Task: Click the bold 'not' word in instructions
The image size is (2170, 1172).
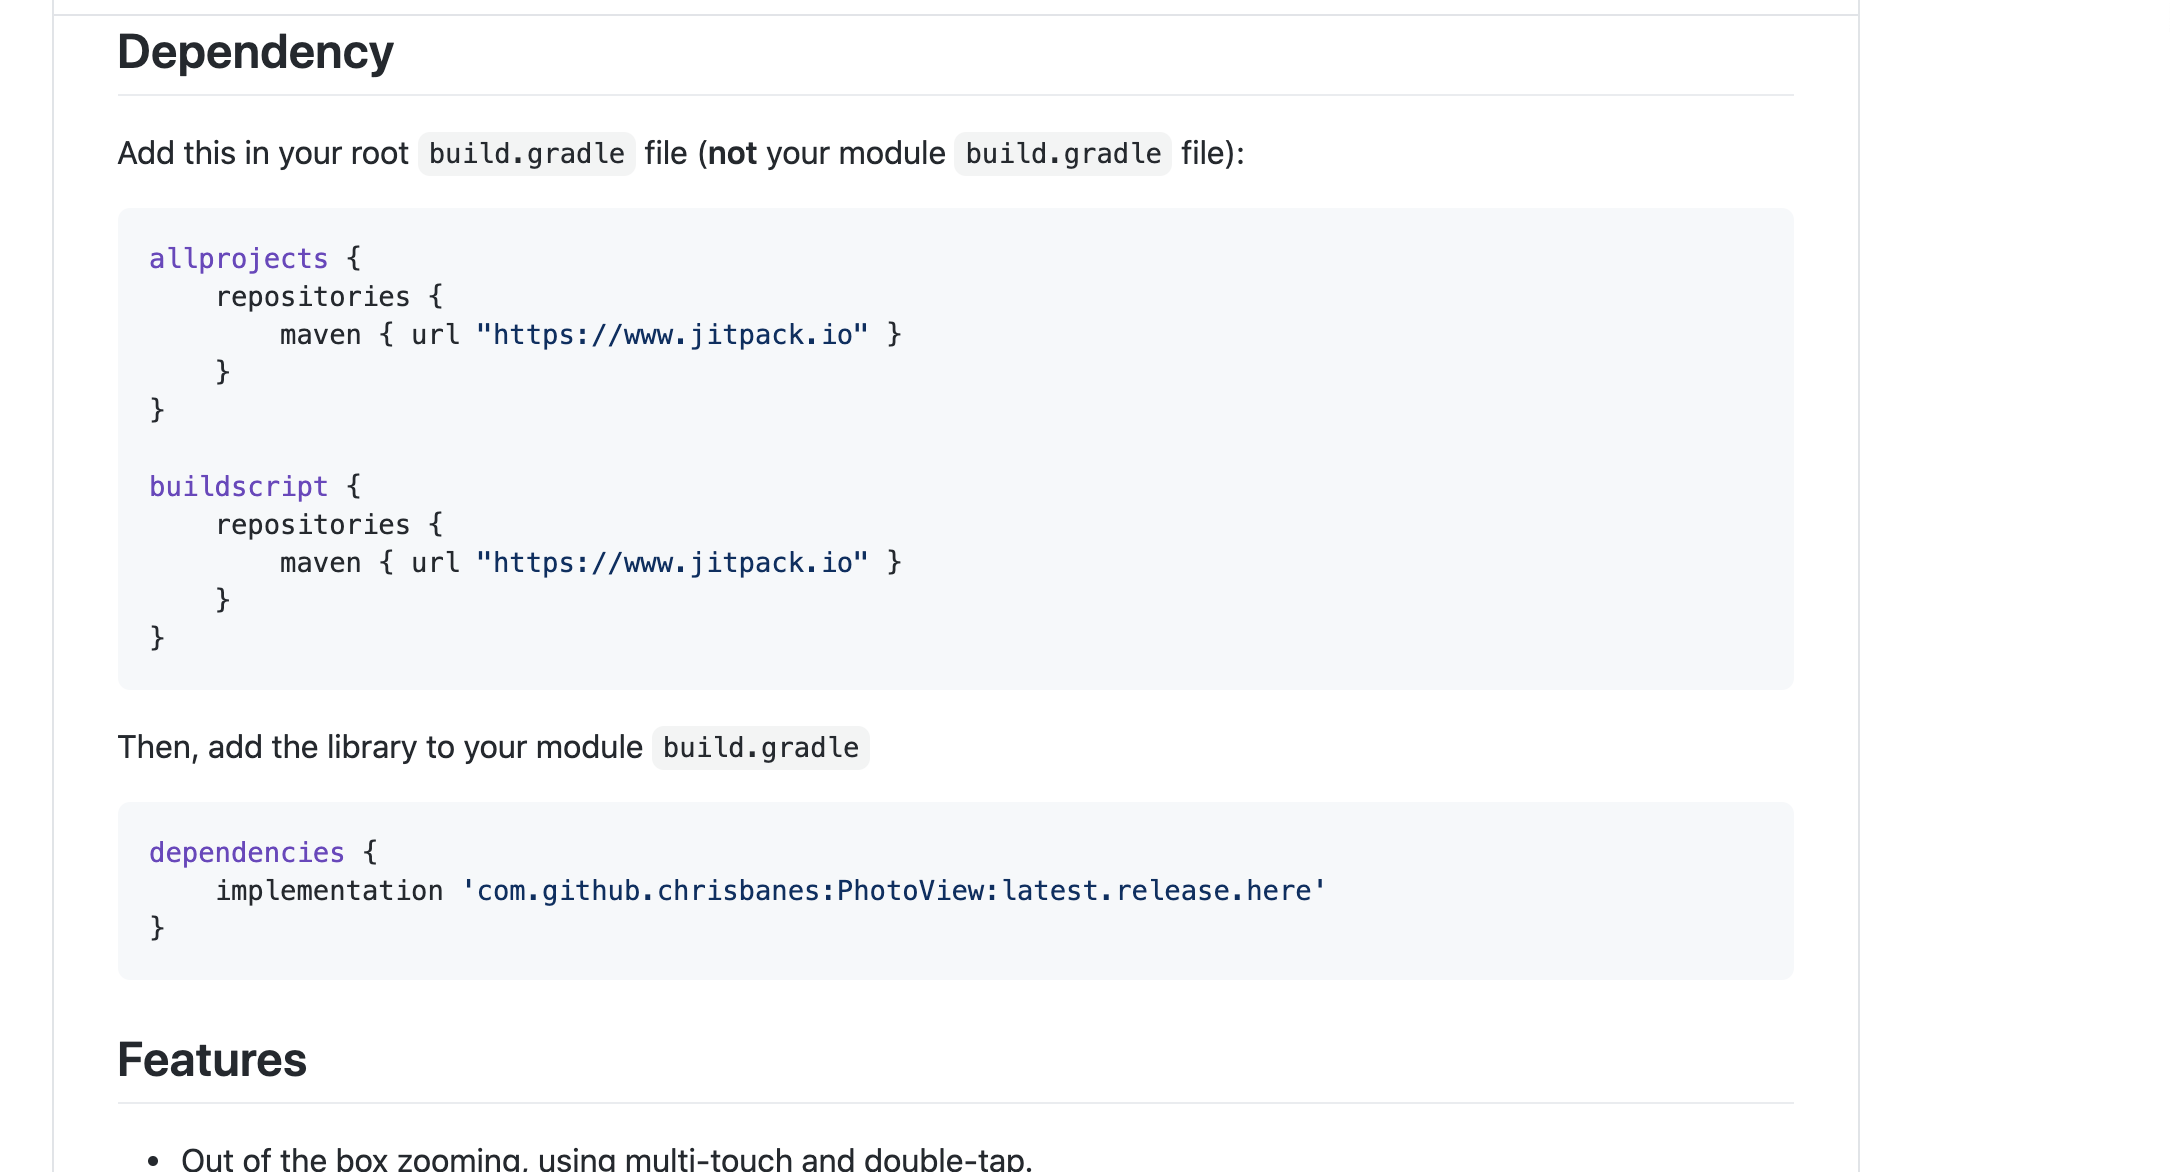Action: (732, 154)
